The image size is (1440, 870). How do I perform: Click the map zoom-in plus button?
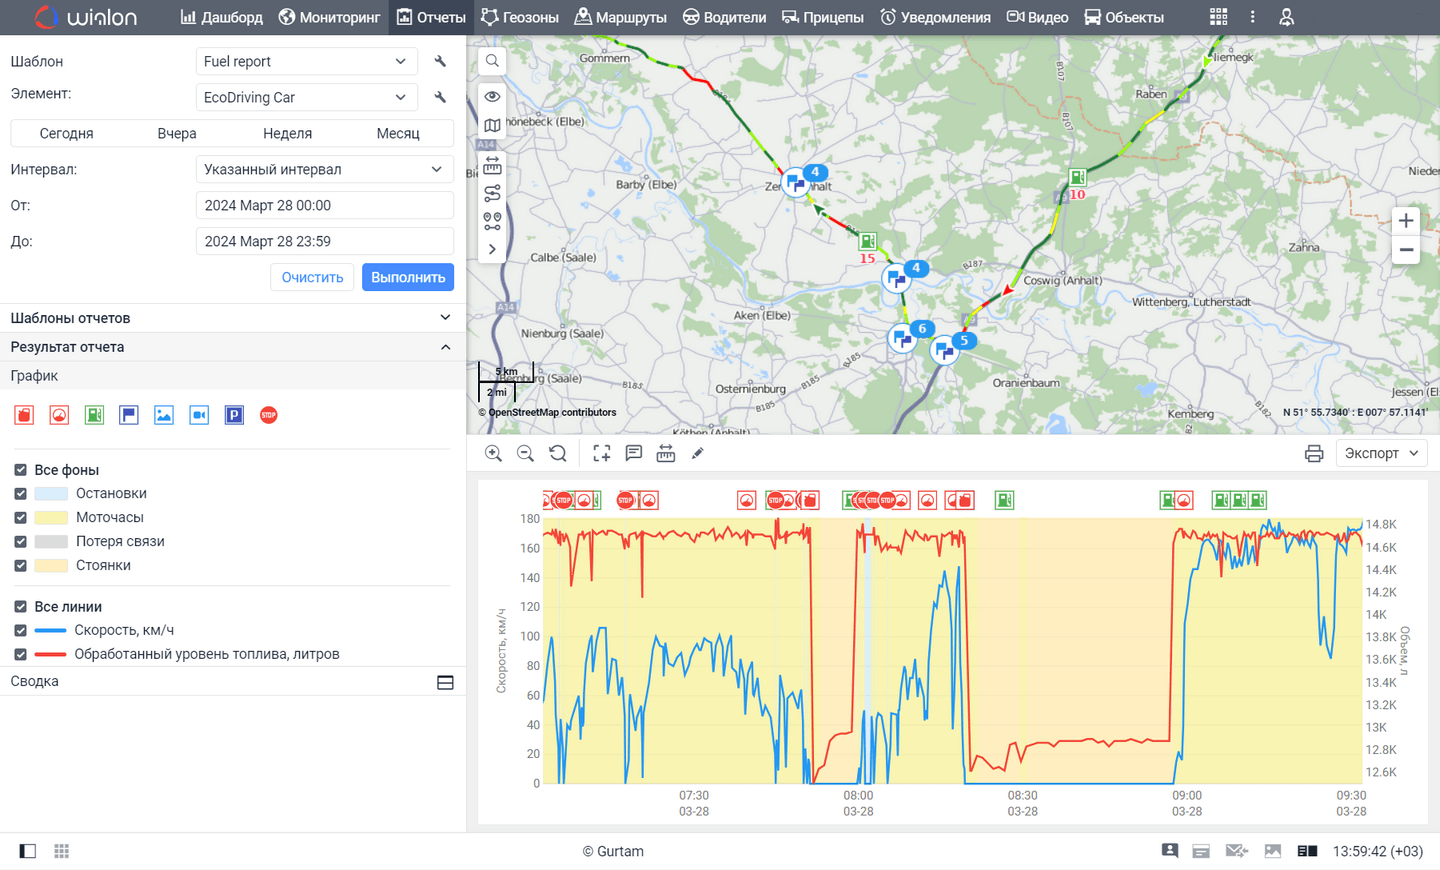(1405, 221)
